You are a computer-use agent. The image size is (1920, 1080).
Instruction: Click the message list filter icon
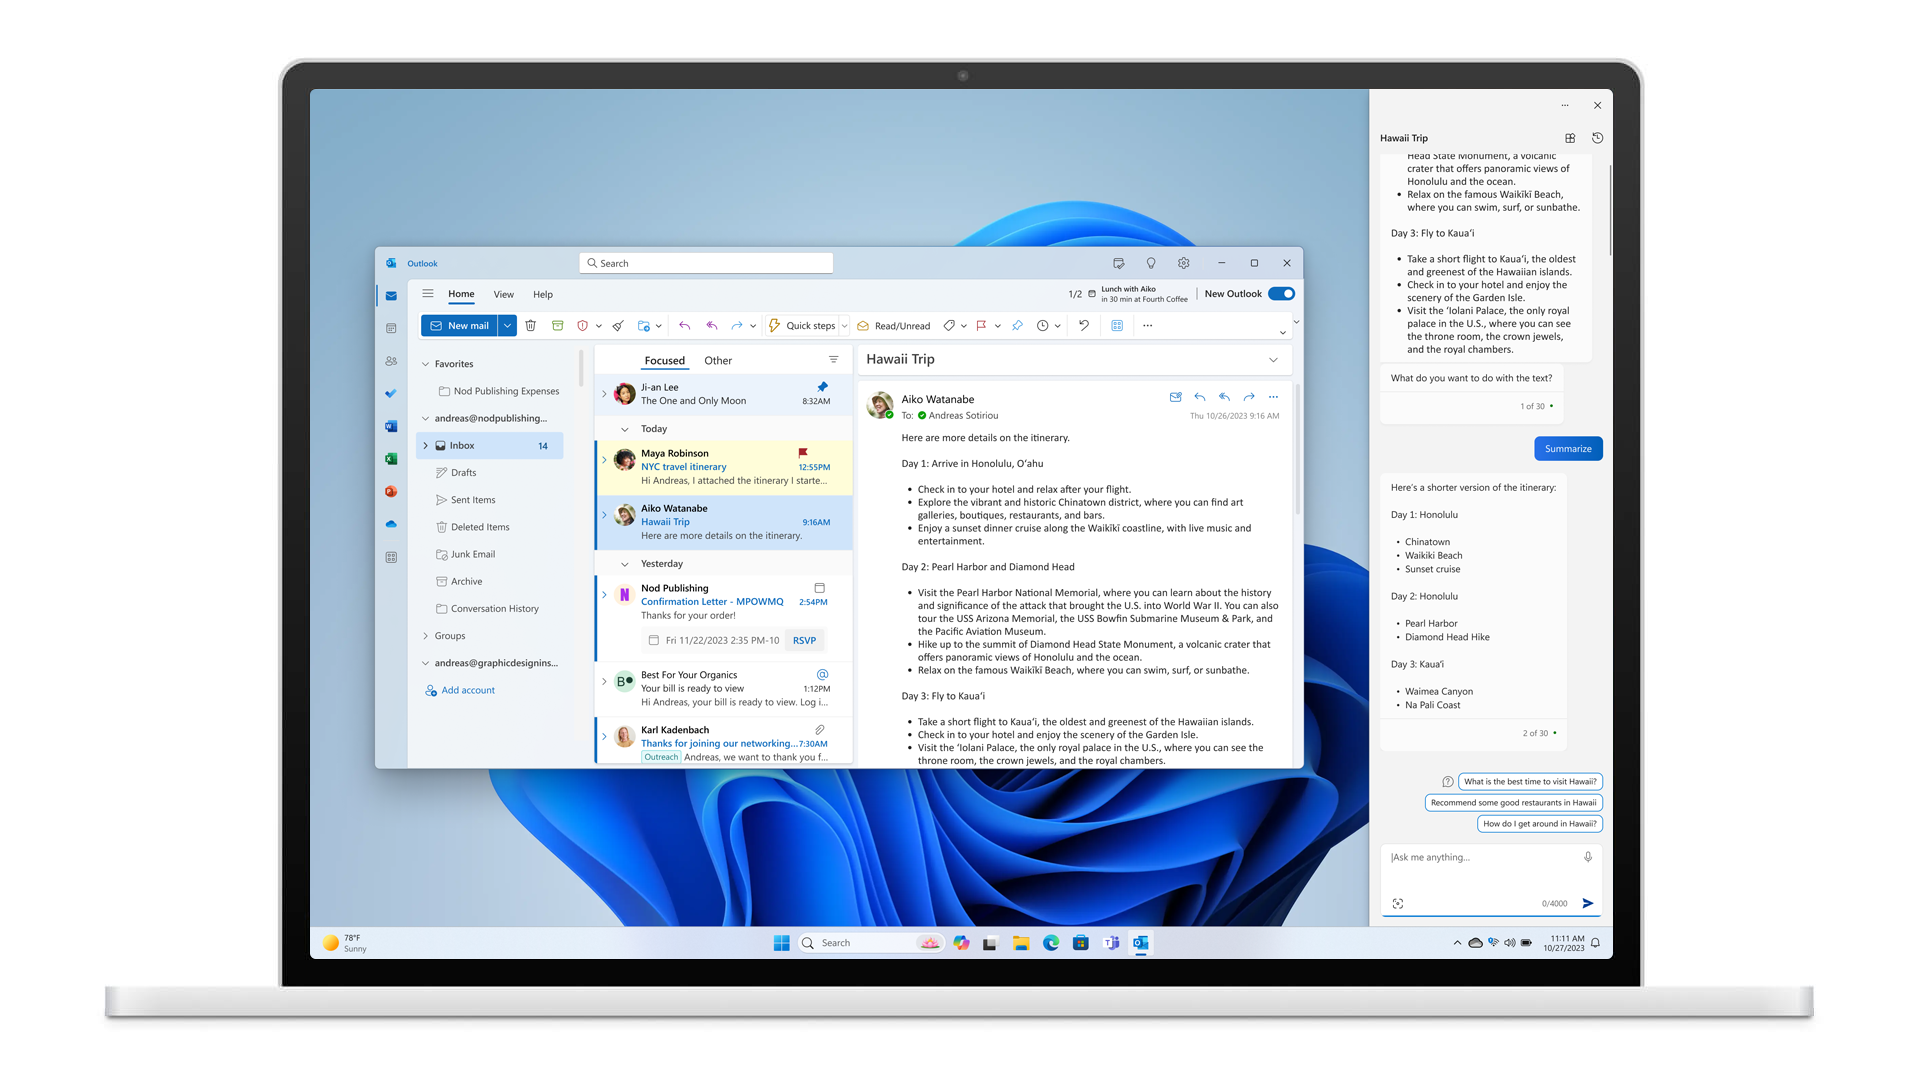[834, 360]
